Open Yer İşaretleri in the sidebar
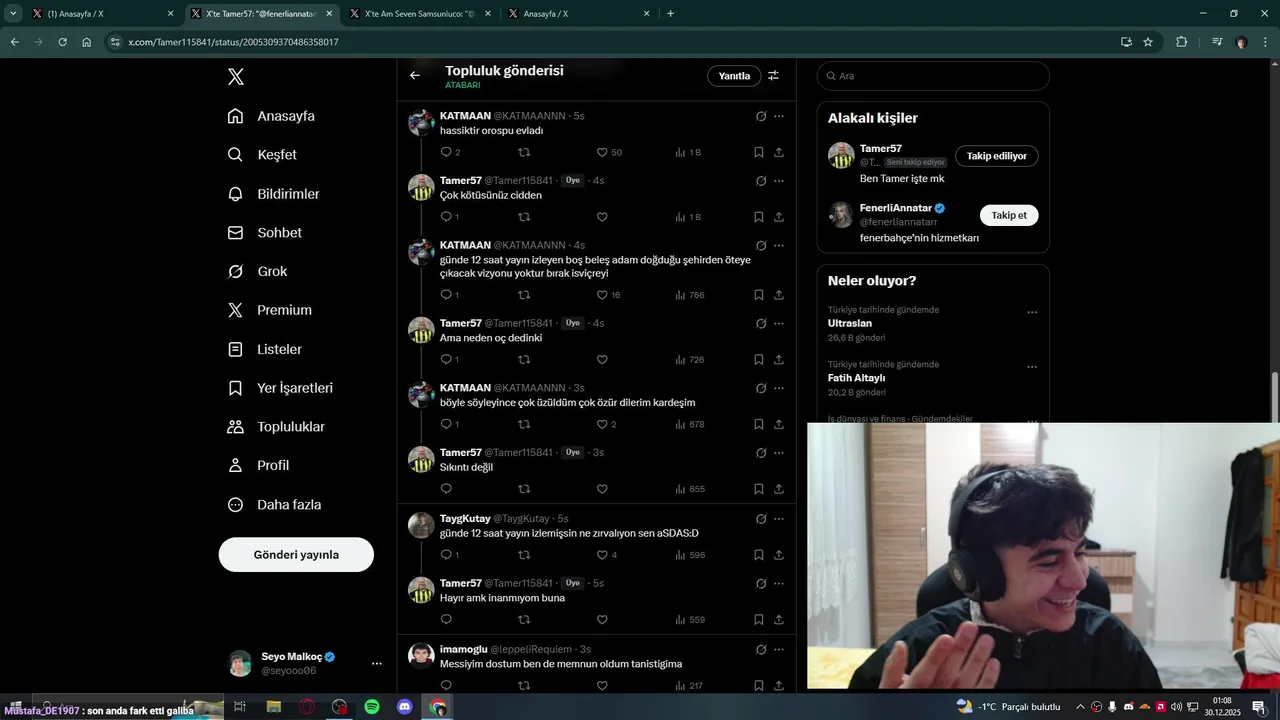Screen dimensions: 1280x720 point(280,388)
